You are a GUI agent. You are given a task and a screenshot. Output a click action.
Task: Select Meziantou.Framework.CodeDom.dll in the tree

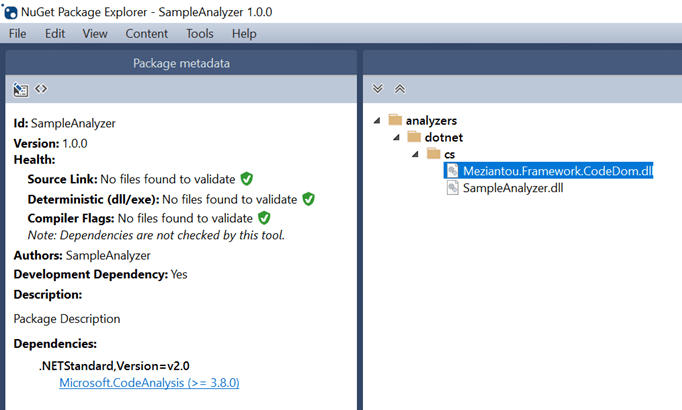[557, 171]
